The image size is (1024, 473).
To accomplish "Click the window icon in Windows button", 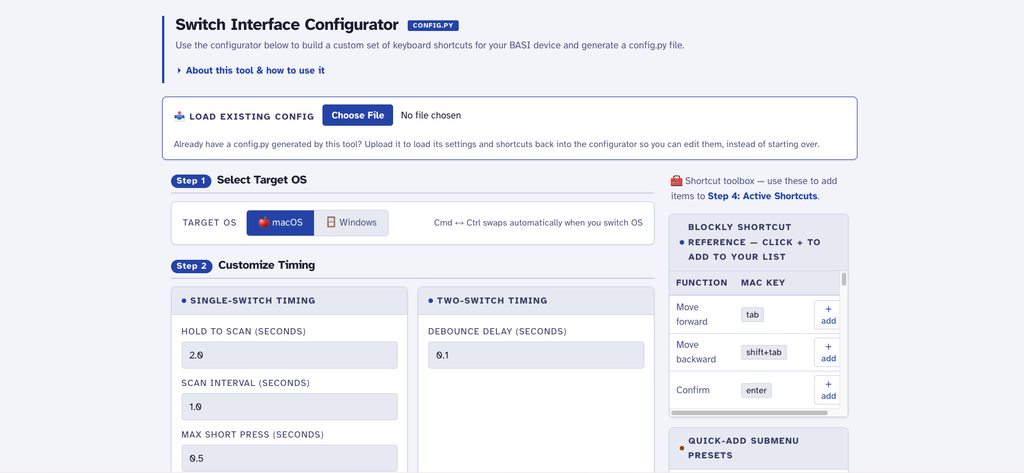I will click(x=331, y=223).
